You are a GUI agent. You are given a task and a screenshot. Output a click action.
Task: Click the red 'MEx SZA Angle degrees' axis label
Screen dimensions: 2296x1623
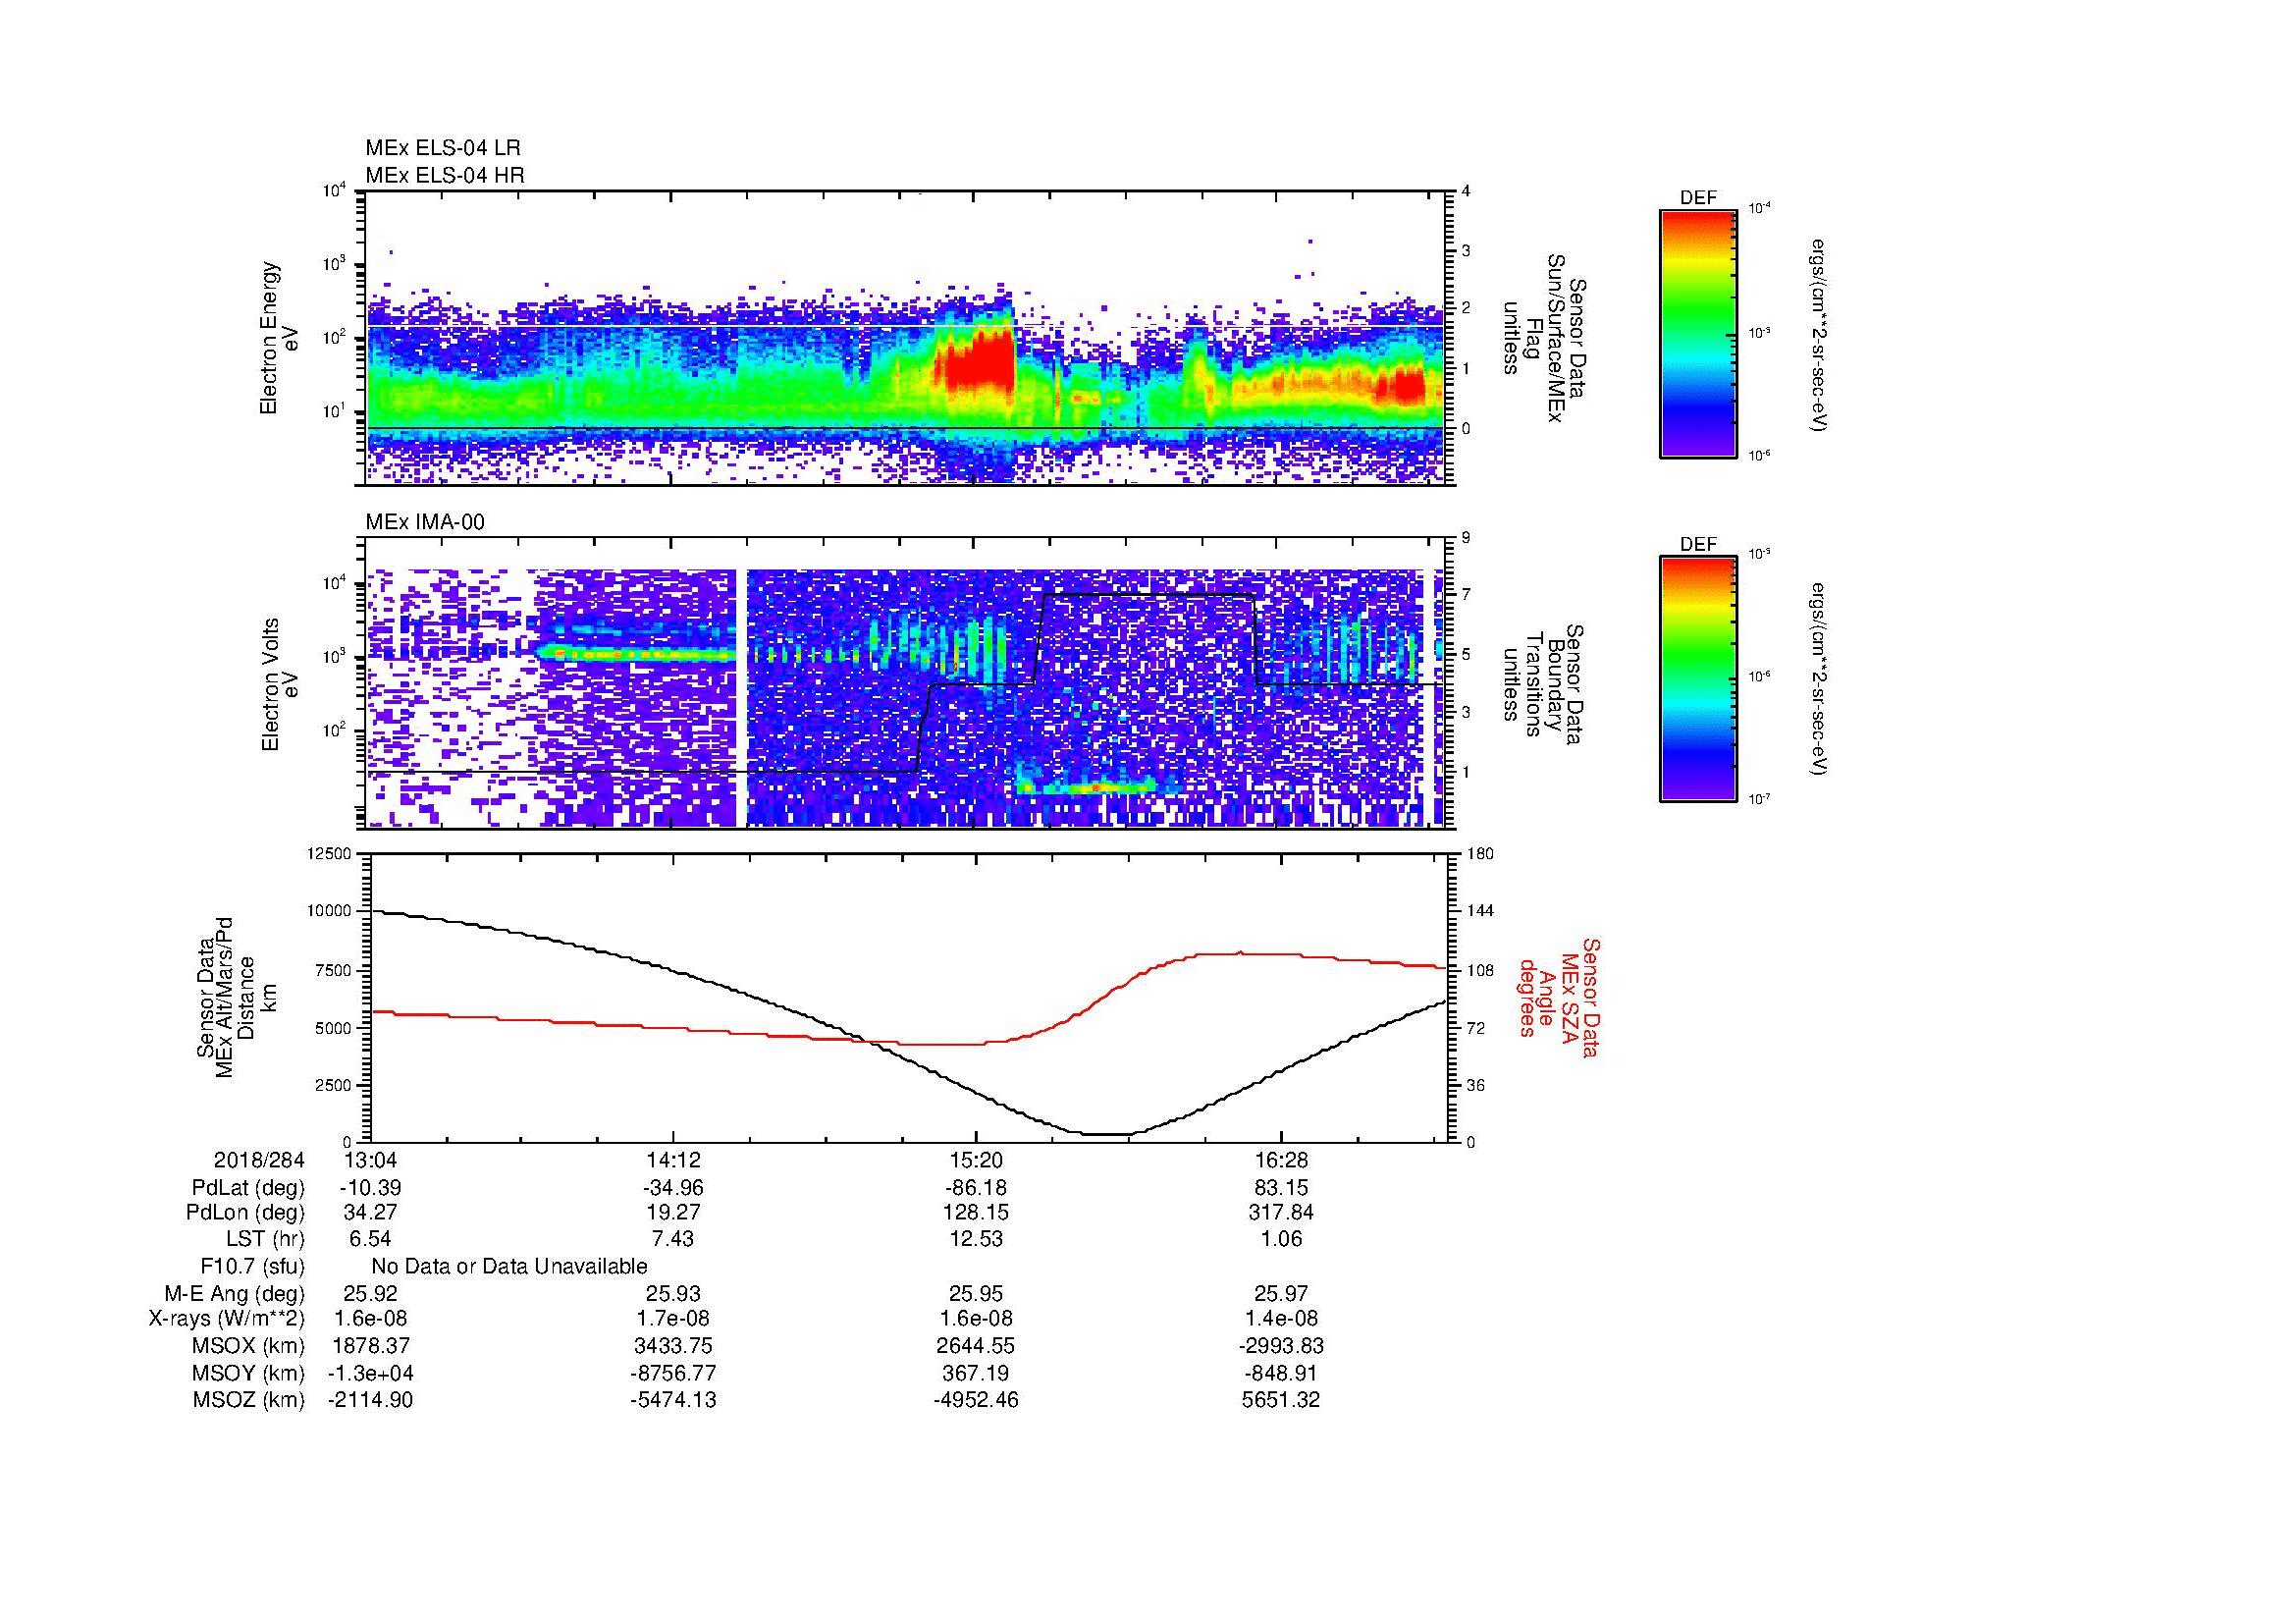tap(1559, 997)
